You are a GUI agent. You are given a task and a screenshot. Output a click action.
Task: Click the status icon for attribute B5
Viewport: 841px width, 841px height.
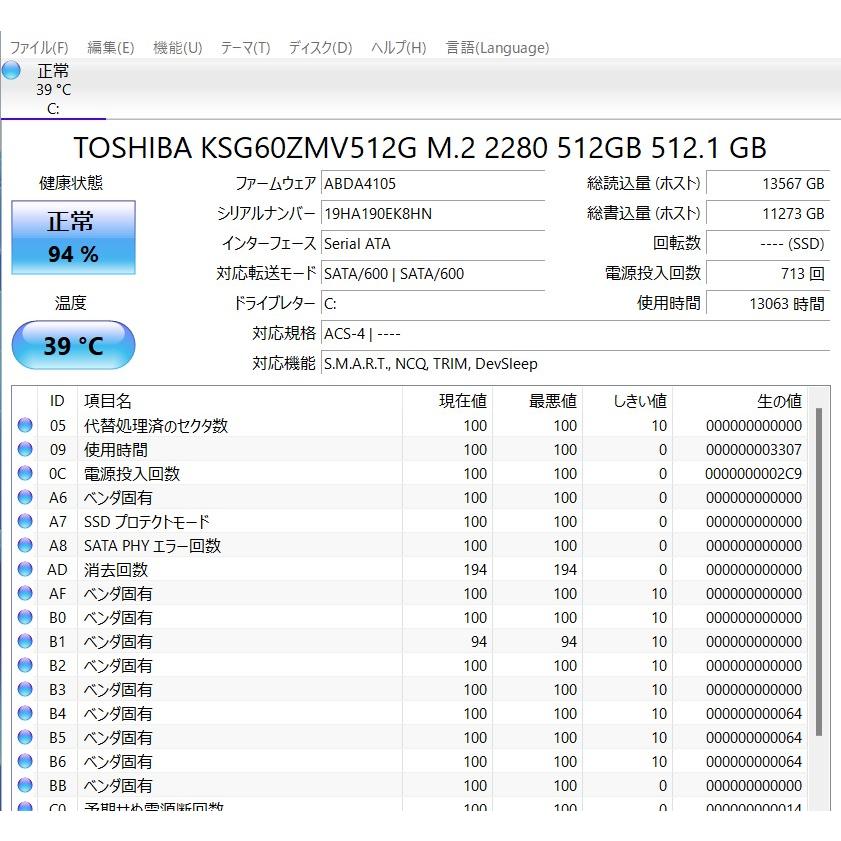tap(25, 737)
